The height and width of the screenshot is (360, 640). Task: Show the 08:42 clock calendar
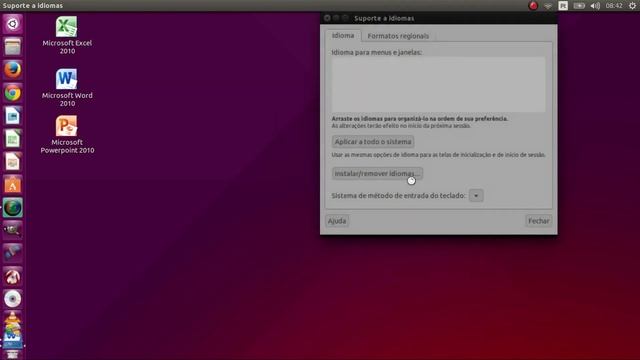(x=614, y=6)
